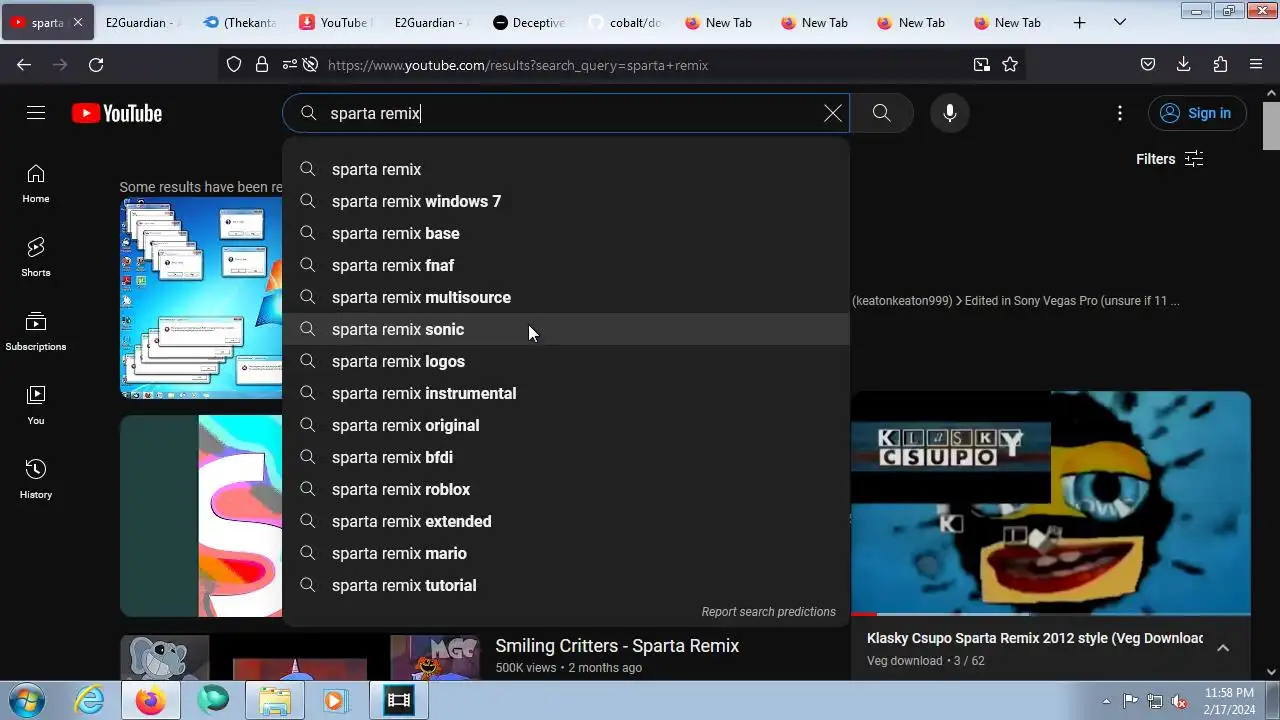Show hidden system tray icons
This screenshot has width=1280, height=720.
[x=1106, y=701]
